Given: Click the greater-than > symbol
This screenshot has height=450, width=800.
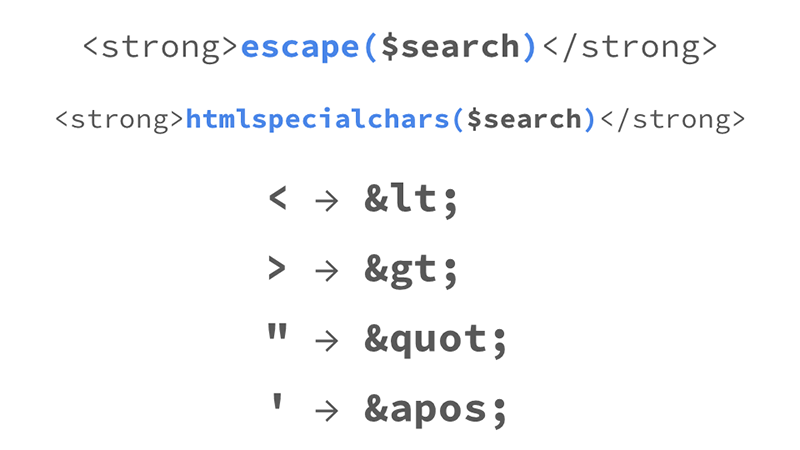Looking at the screenshot, I should 278,269.
